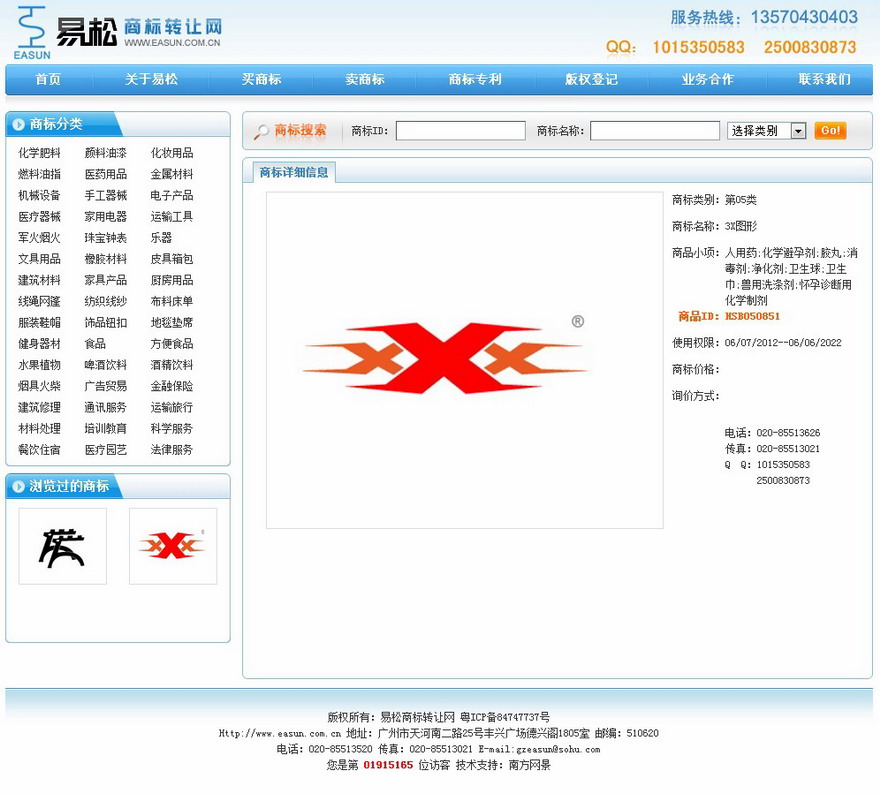Click the 浏览过的商标 panel header icon
Viewport: 880px width, 794px height.
pyautogui.click(x=19, y=487)
